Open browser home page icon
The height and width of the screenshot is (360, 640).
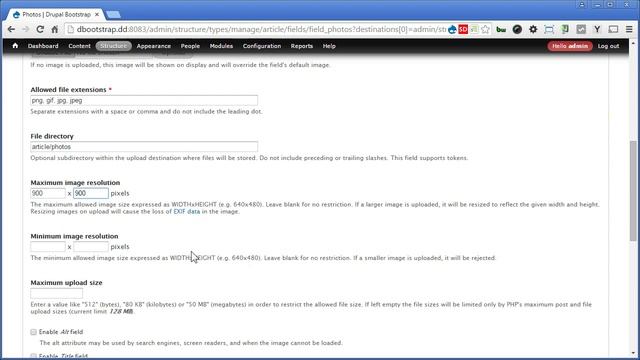[55, 29]
